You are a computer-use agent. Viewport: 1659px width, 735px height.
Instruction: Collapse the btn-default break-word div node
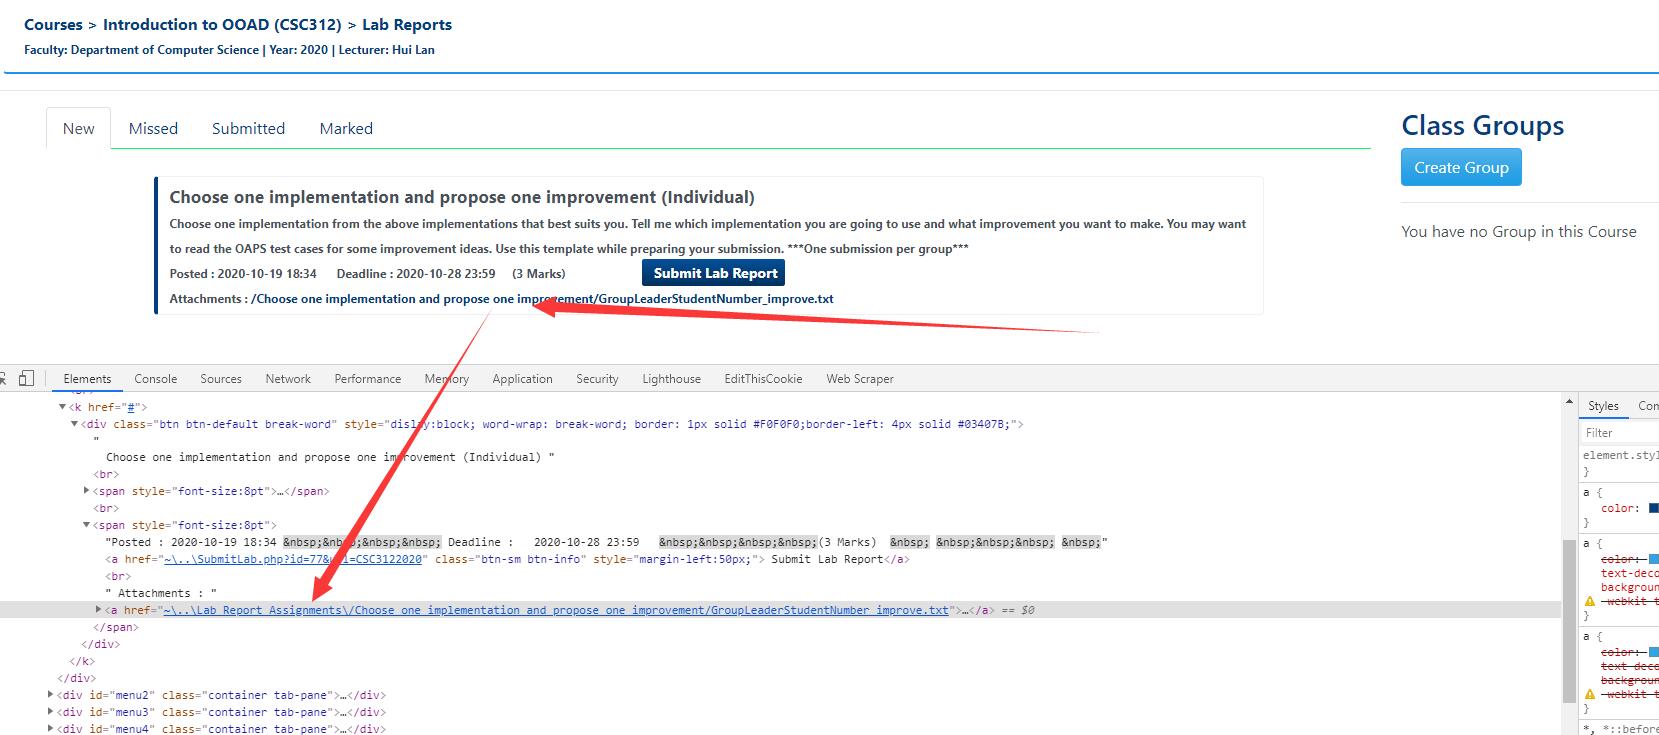[x=74, y=424]
